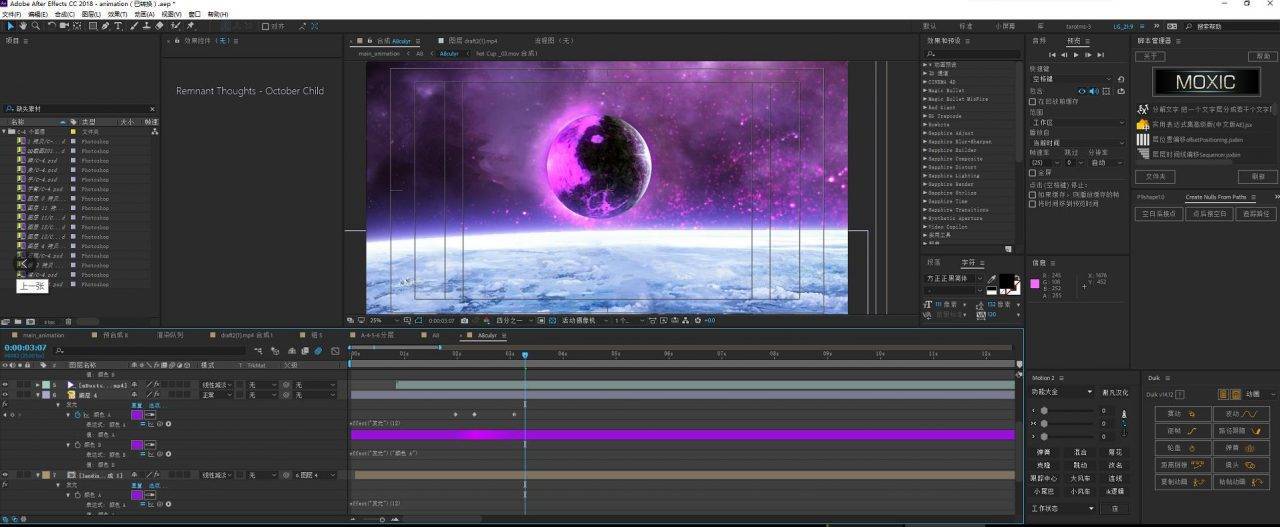Open the 快捷键 shortcut dropdown in Preview
The height and width of the screenshot is (527, 1280).
(1071, 79)
